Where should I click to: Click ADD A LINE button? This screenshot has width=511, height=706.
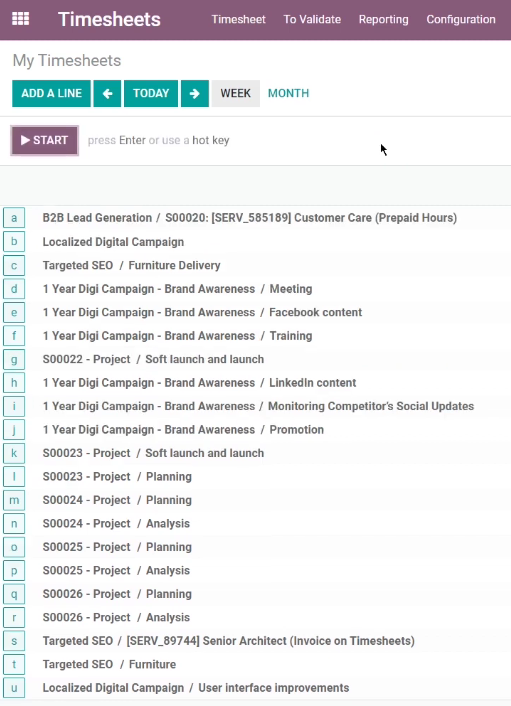[51, 93]
